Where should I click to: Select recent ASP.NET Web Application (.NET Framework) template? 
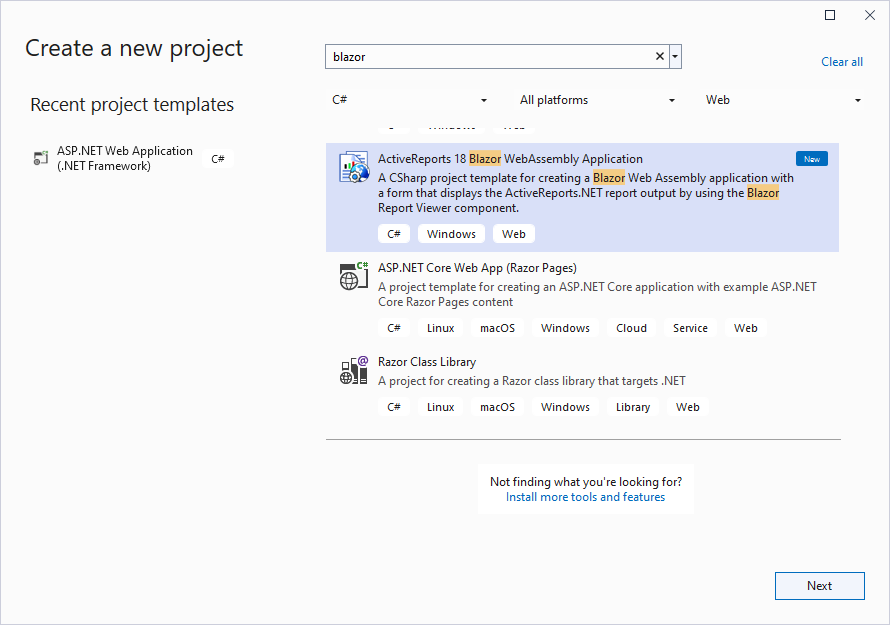[131, 158]
